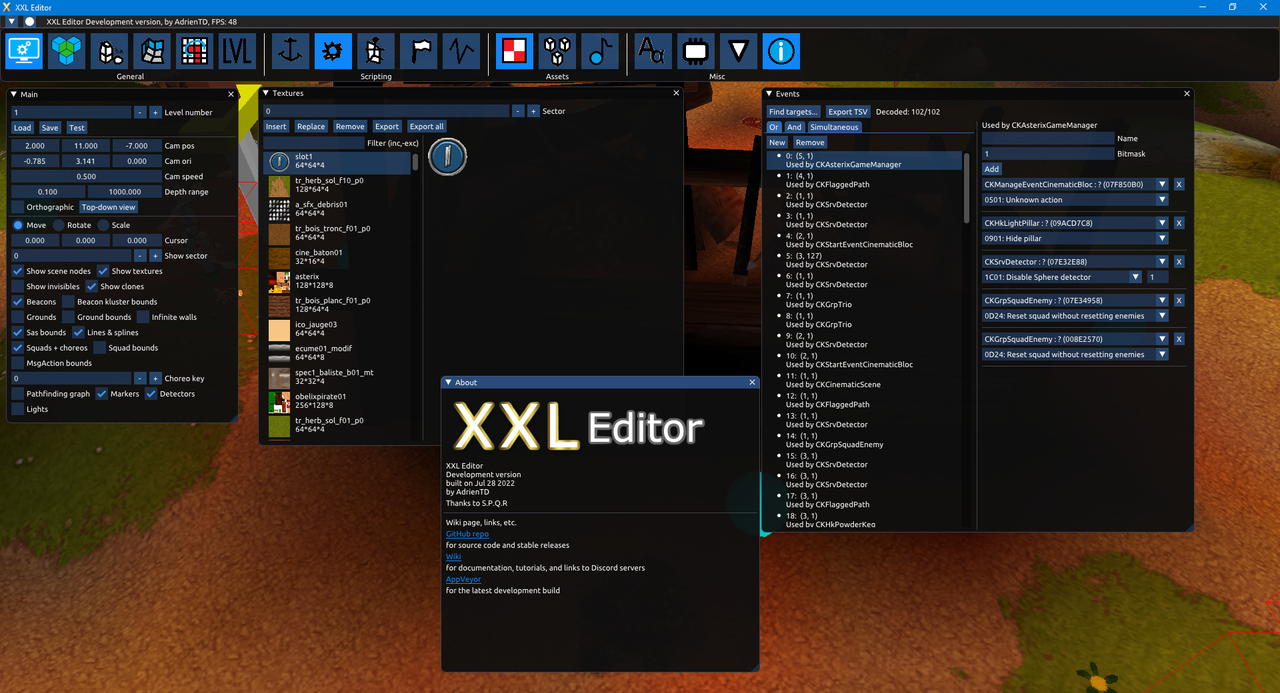Enable the Orthographic checkbox
This screenshot has height=693, width=1280.
pyautogui.click(x=18, y=207)
